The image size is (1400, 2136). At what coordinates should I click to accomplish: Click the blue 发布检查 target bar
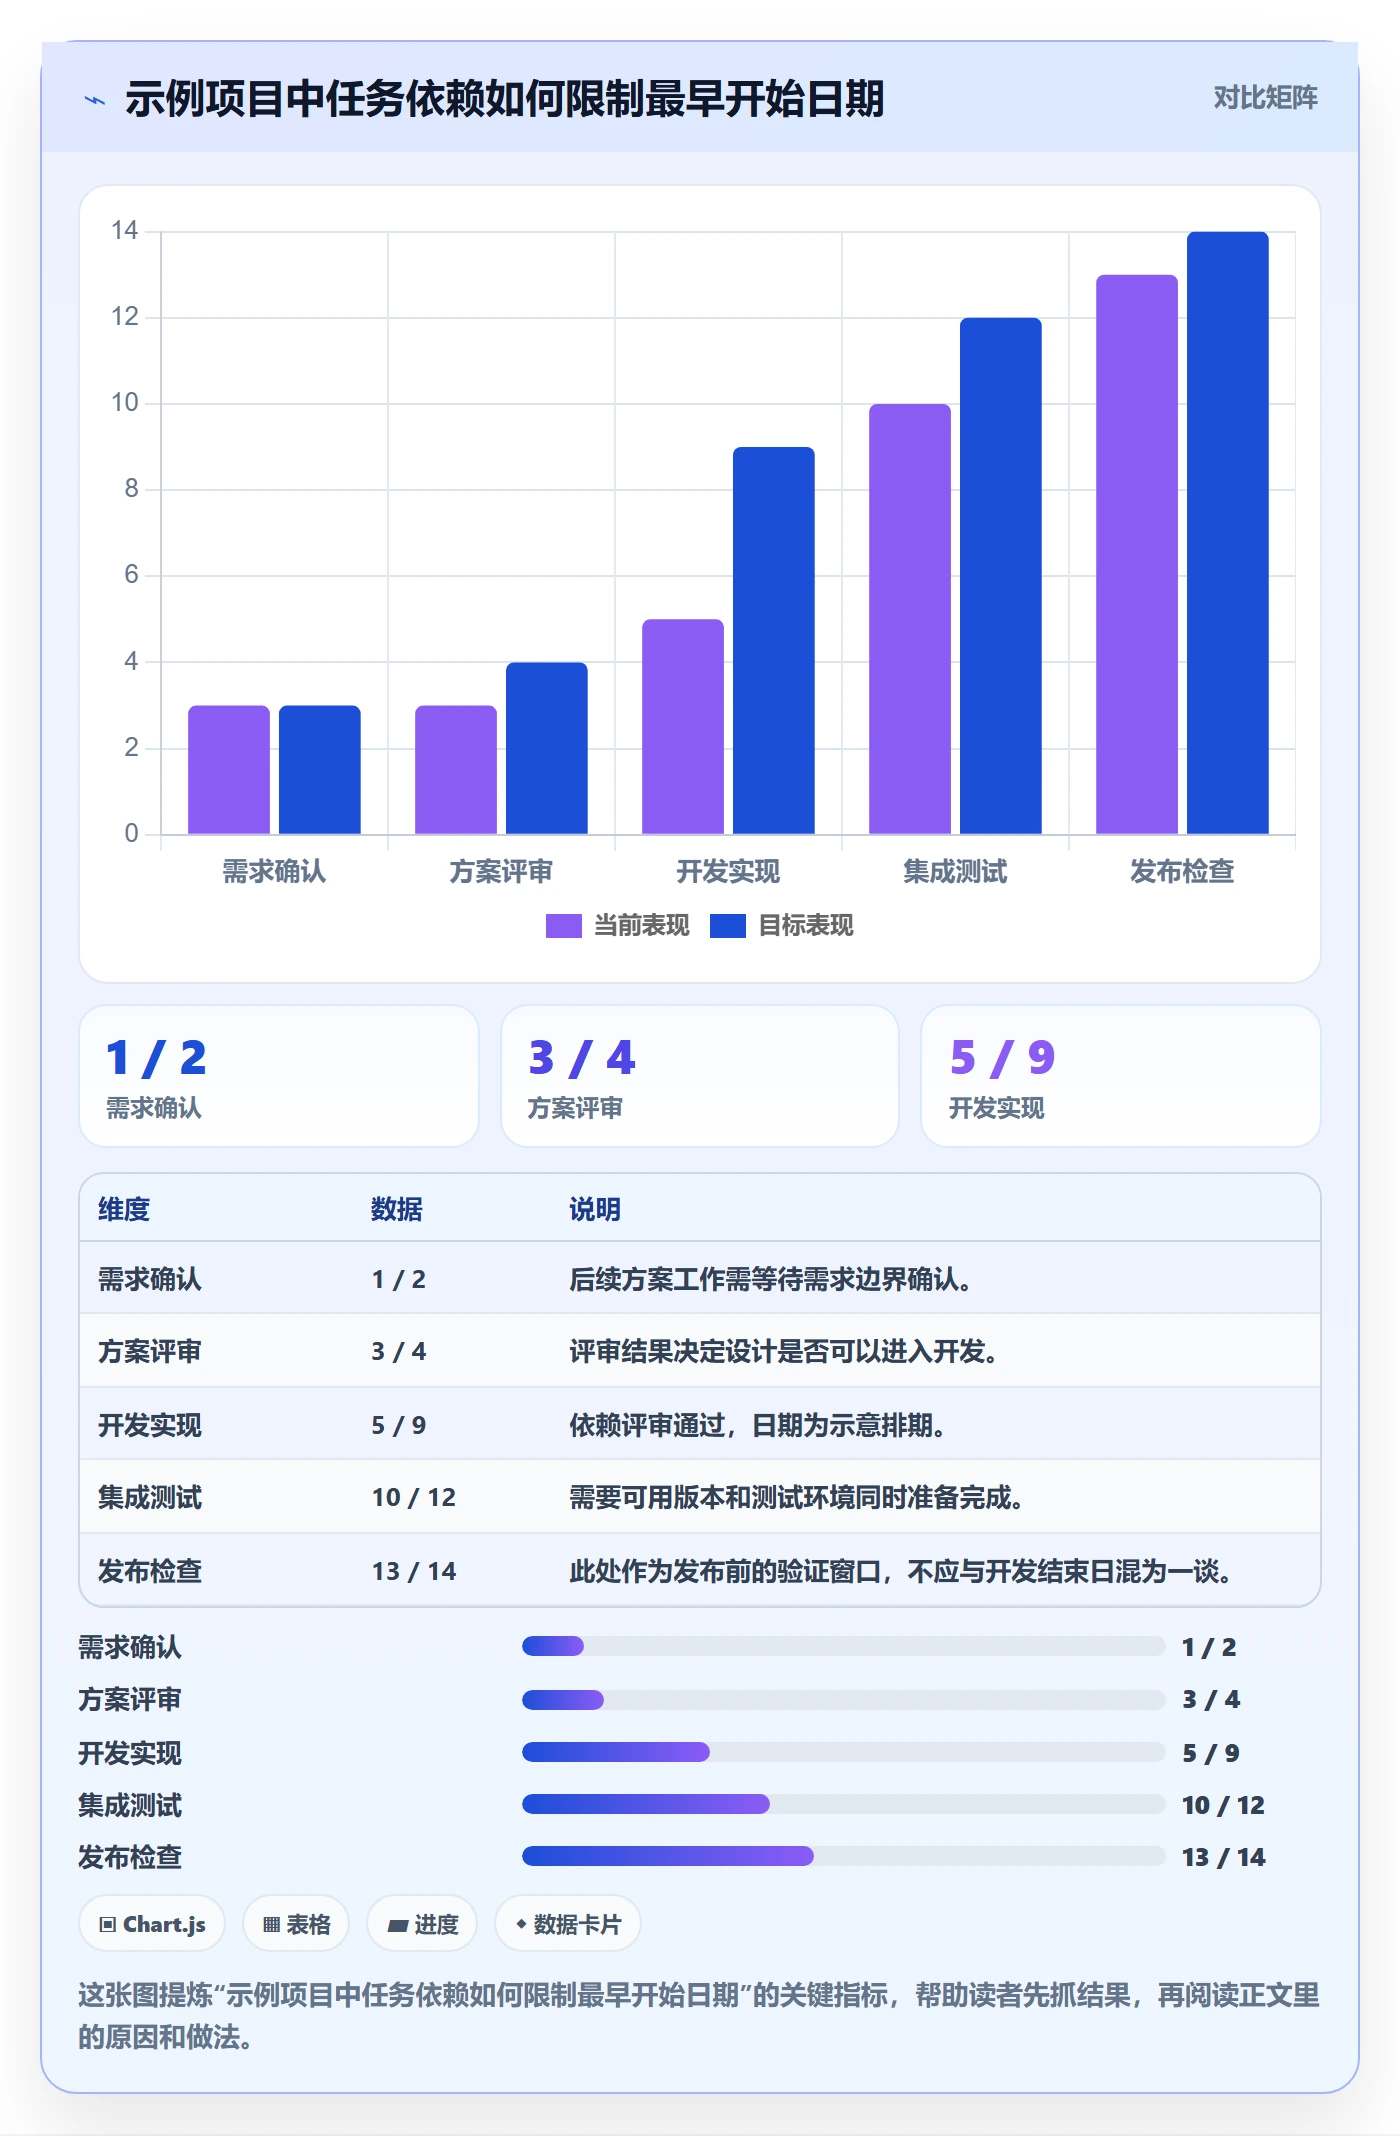(1228, 533)
